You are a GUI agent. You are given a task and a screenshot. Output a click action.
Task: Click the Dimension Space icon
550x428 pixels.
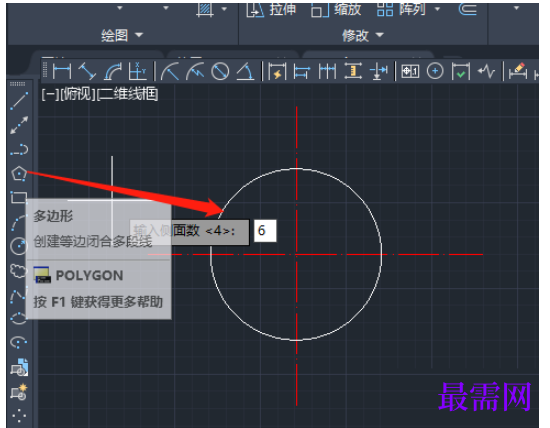tap(353, 71)
